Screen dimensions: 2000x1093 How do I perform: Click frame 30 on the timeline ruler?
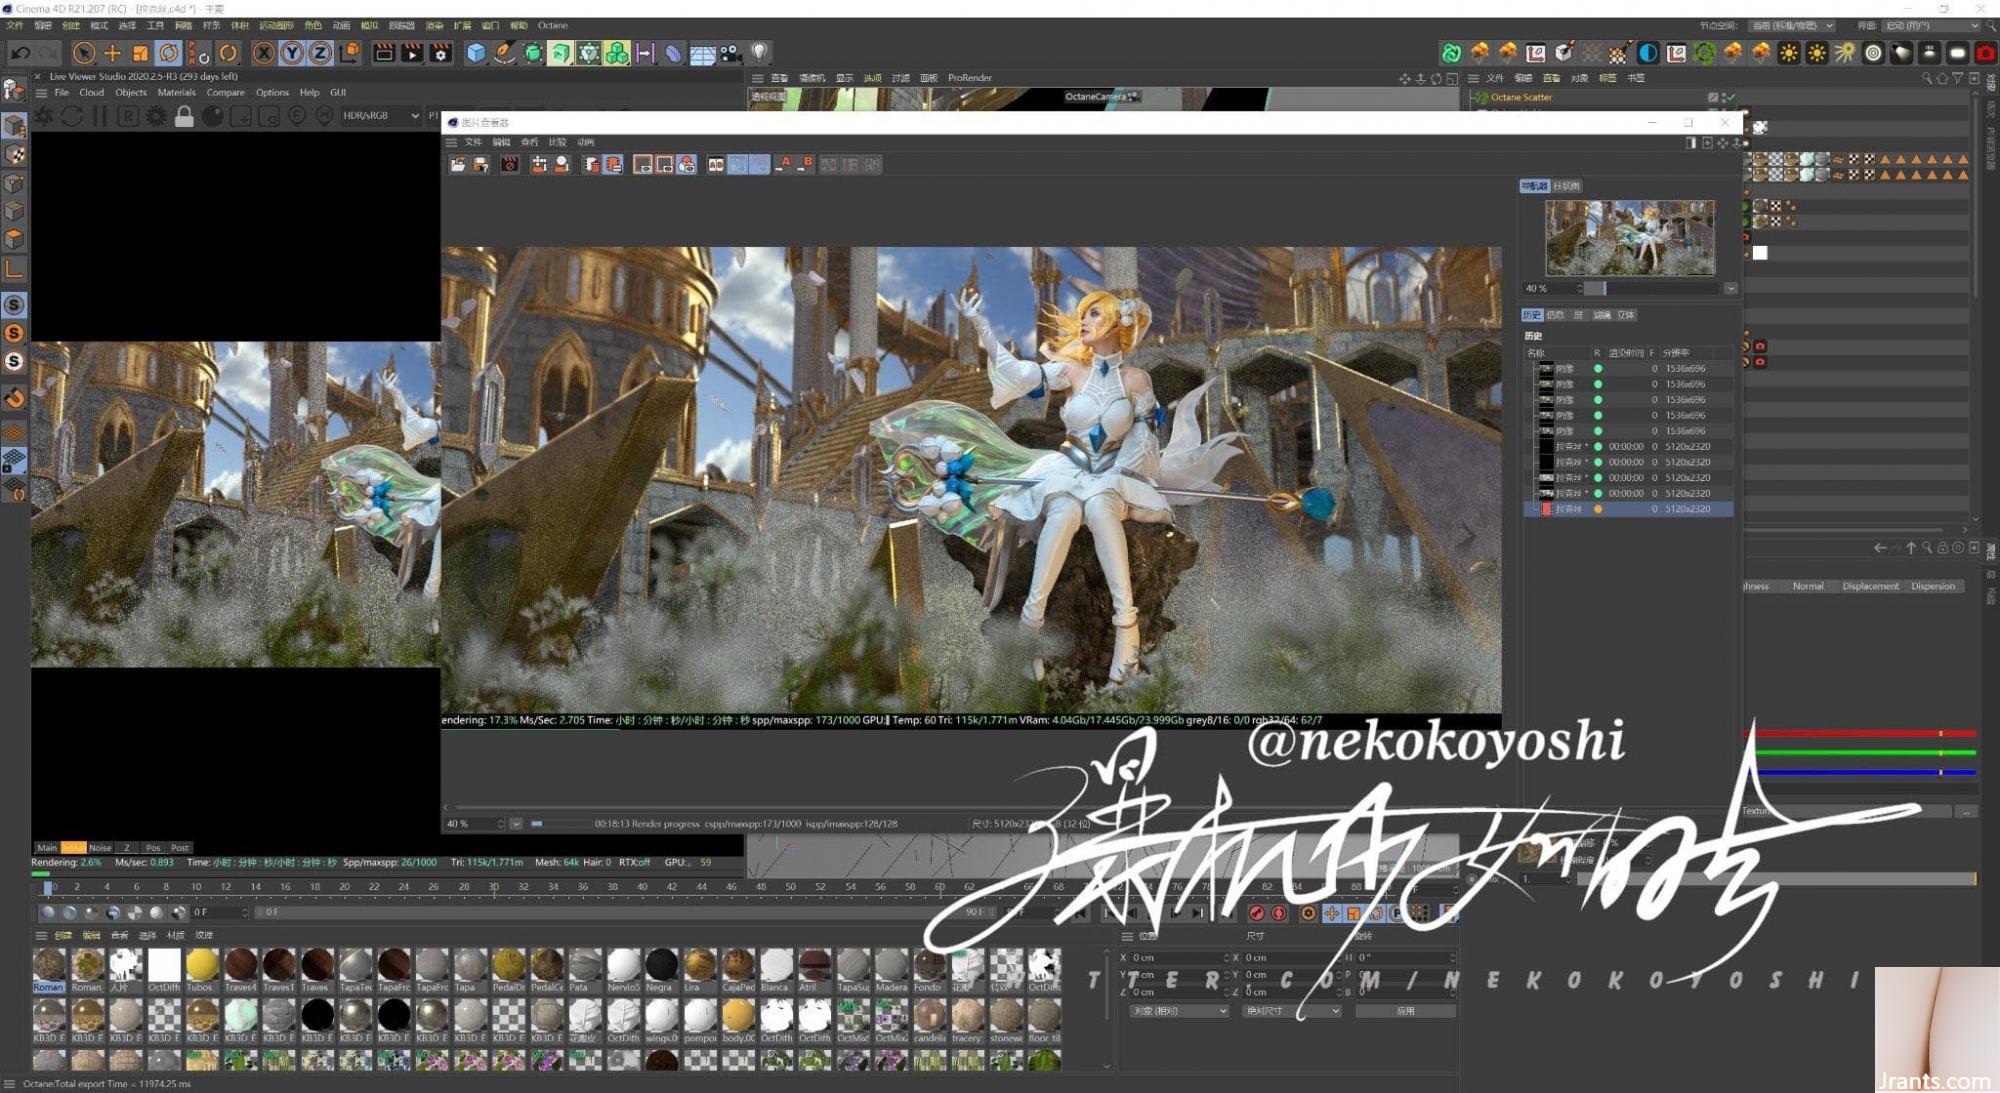point(493,887)
